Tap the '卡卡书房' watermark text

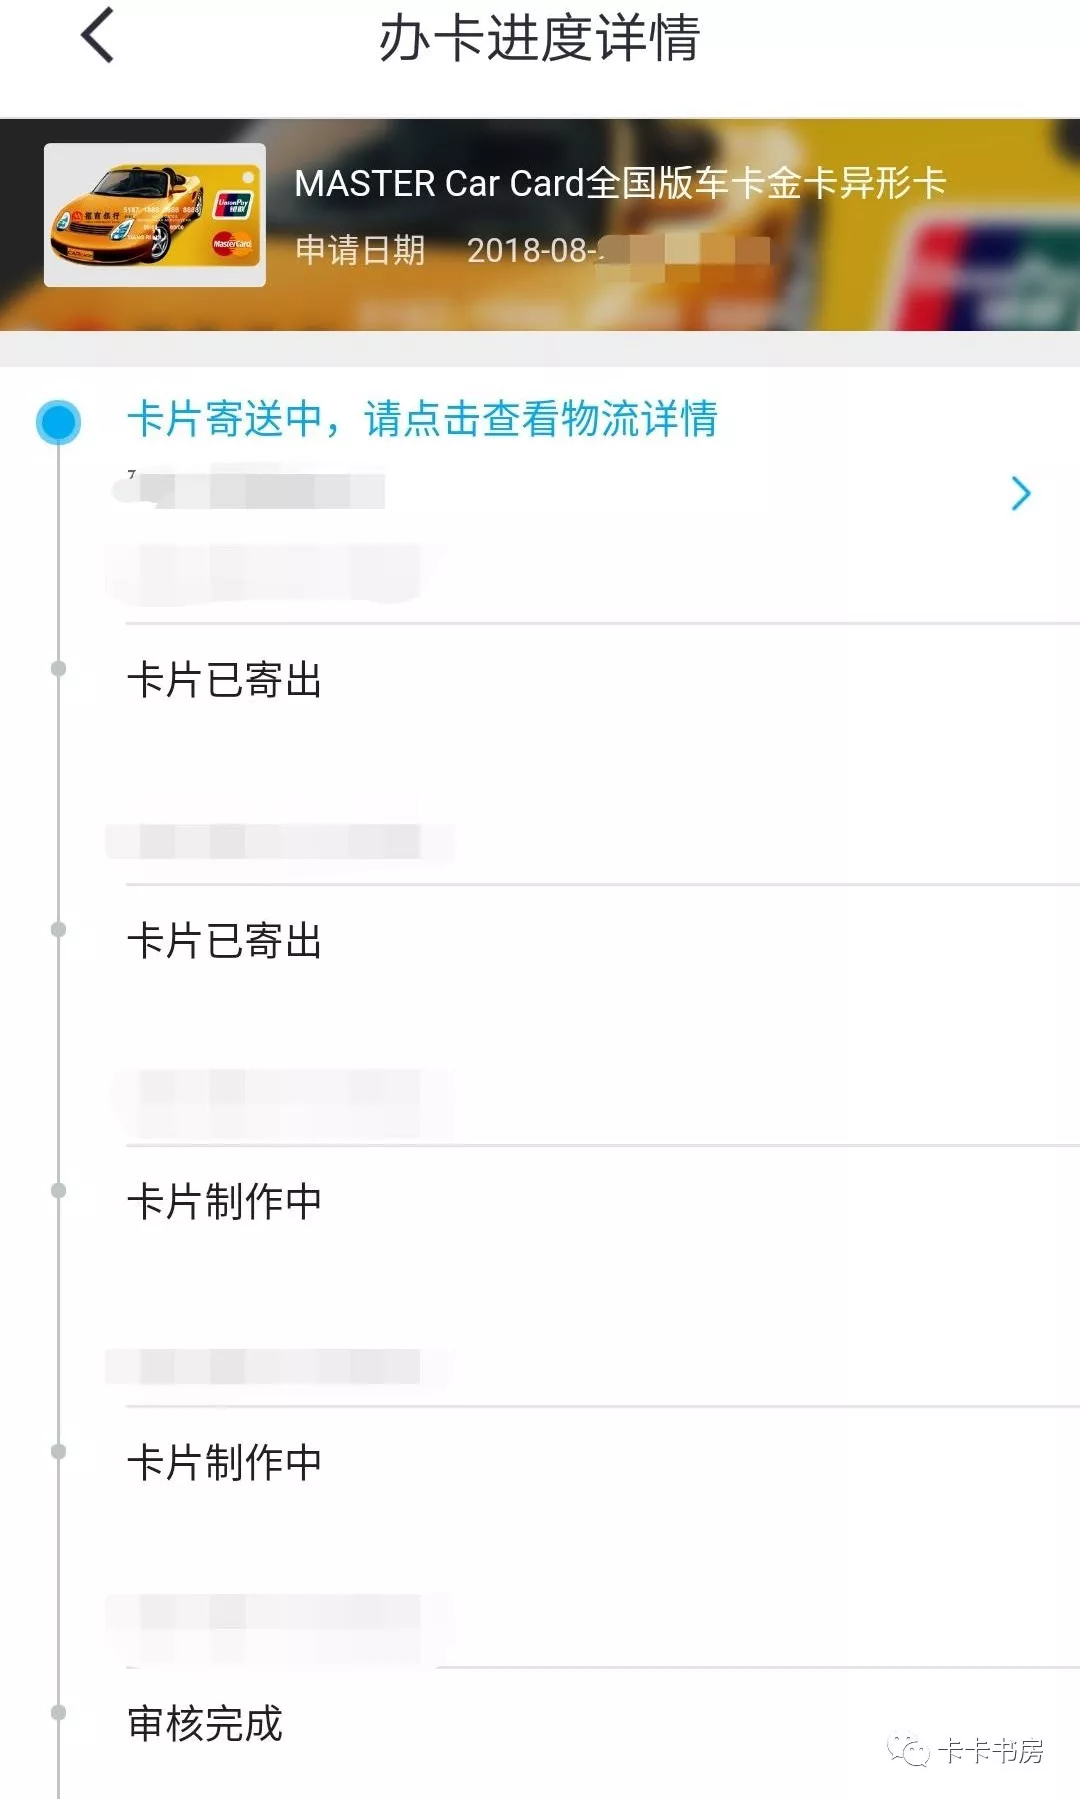990,1751
